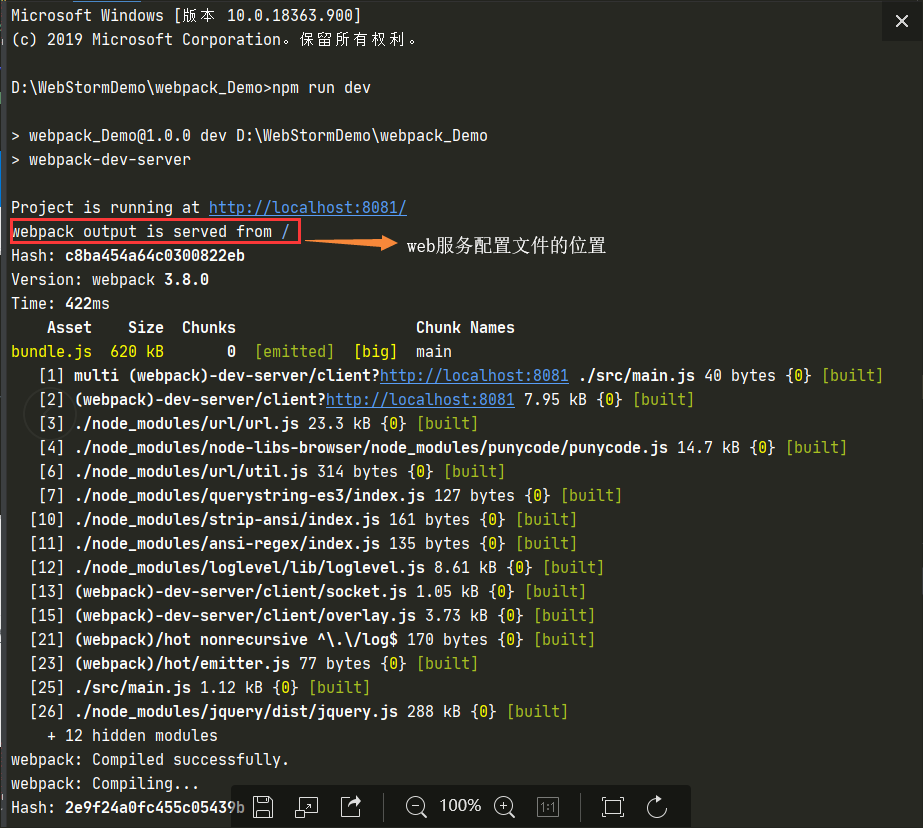The height and width of the screenshot is (828, 923).
Task: Click the './src/main.js 1.12 kB' row
Action: (200, 688)
